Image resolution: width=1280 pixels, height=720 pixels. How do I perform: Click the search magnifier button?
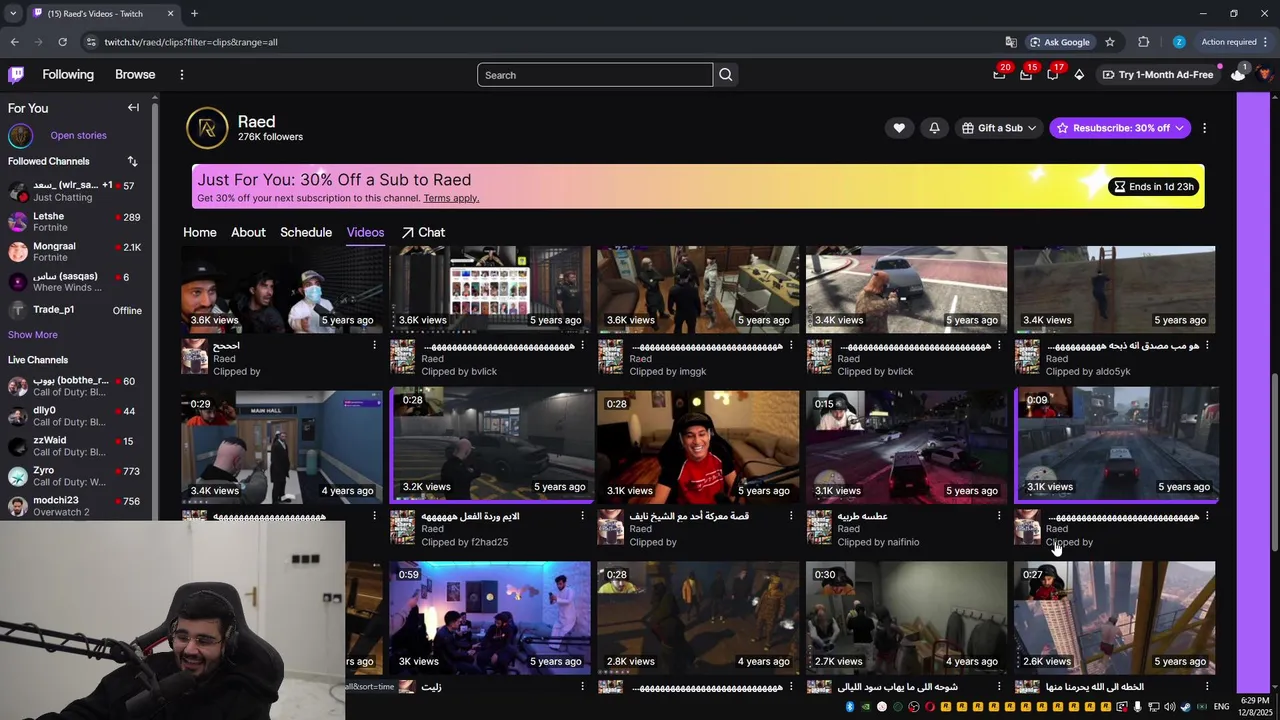point(726,75)
